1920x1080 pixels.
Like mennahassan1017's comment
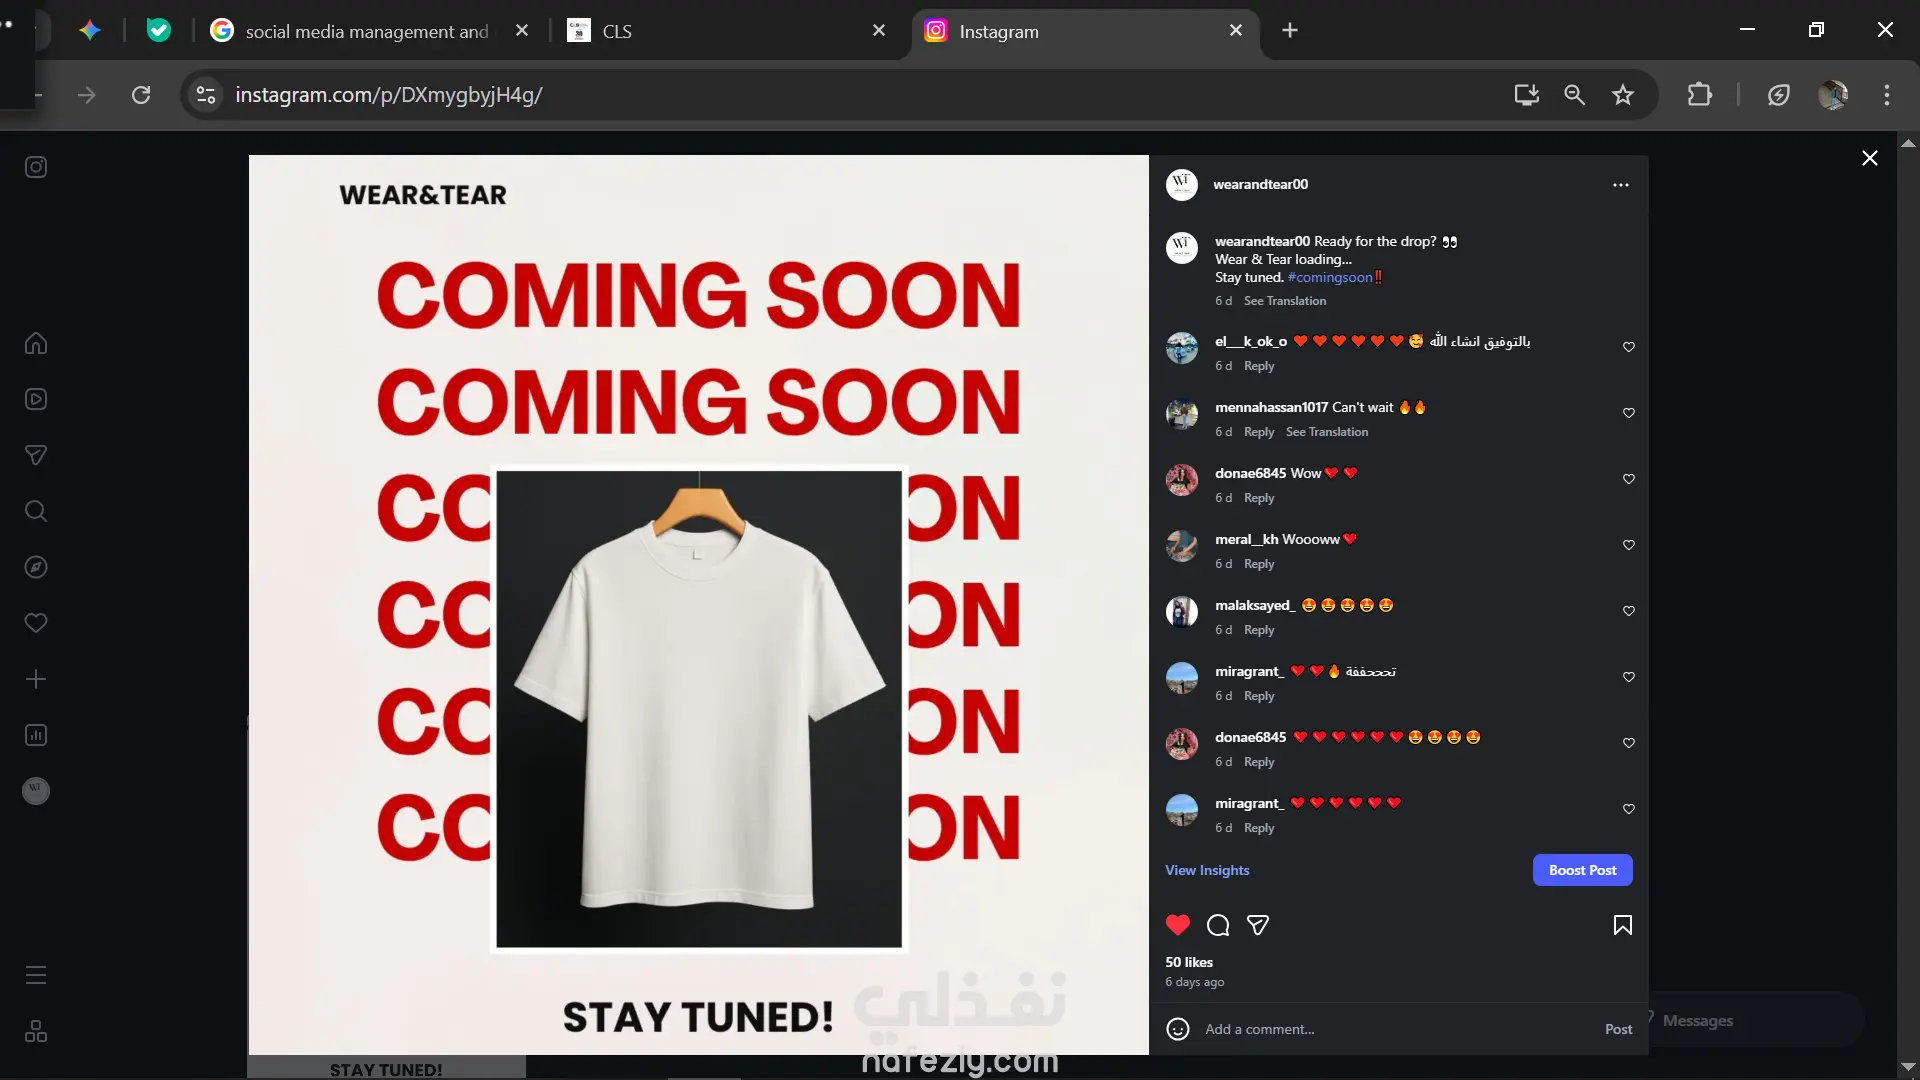(x=1629, y=413)
